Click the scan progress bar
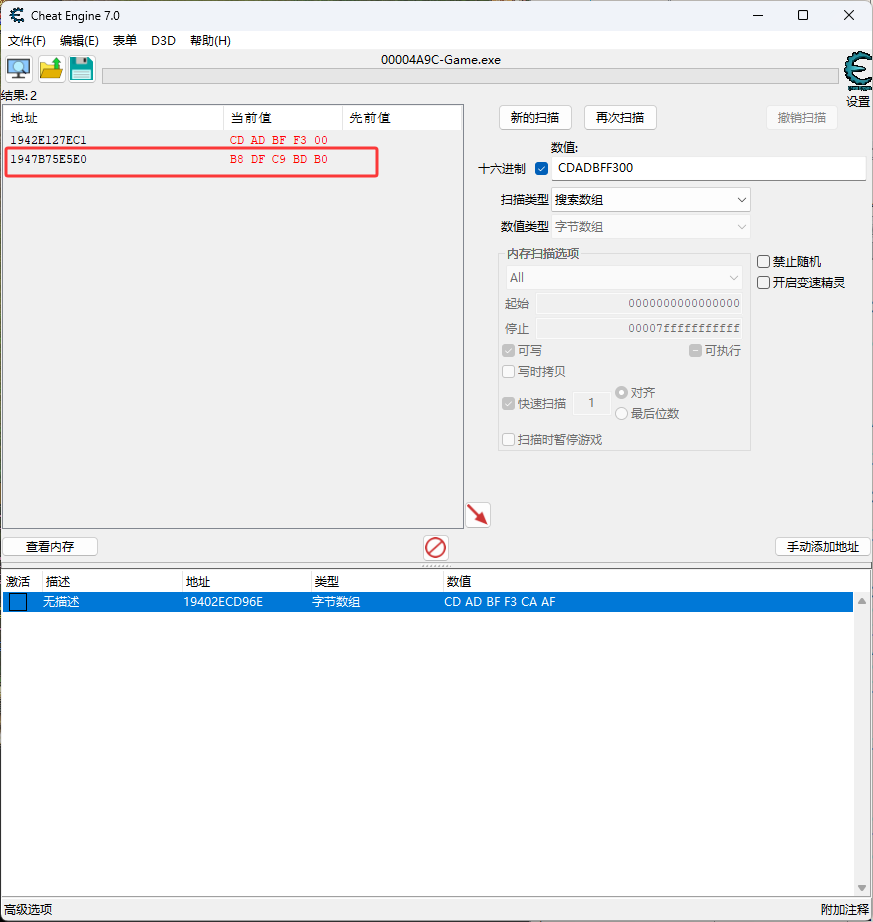The width and height of the screenshot is (873, 922). 470,76
